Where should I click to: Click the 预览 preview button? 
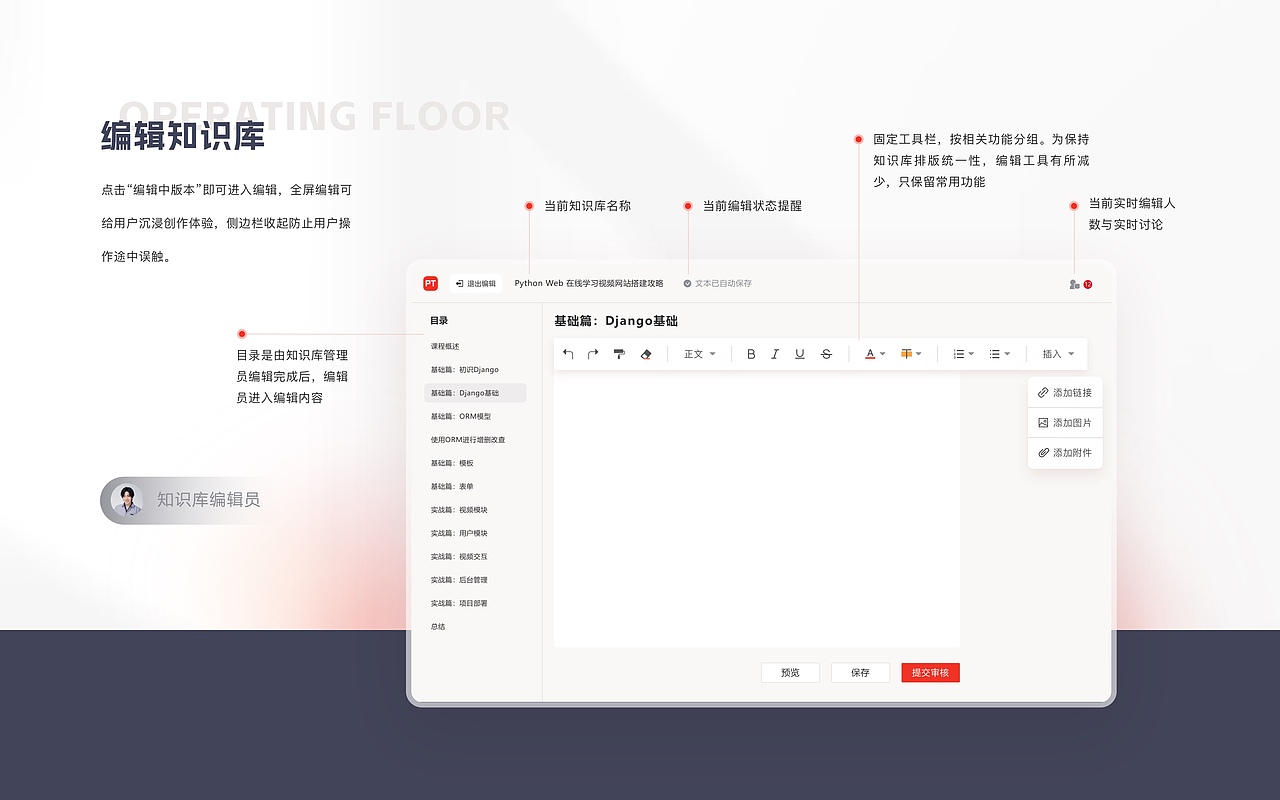pos(790,673)
